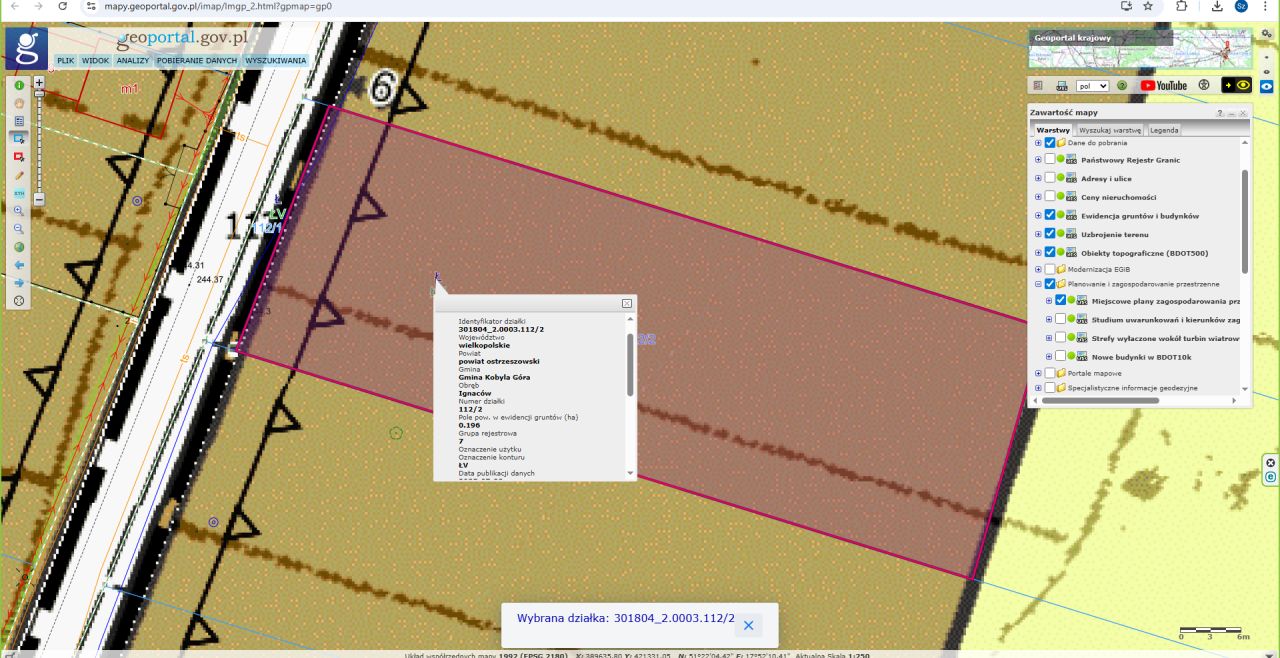The width and height of the screenshot is (1280, 658).
Task: Select the red rectangle selection tool
Action: (19, 156)
